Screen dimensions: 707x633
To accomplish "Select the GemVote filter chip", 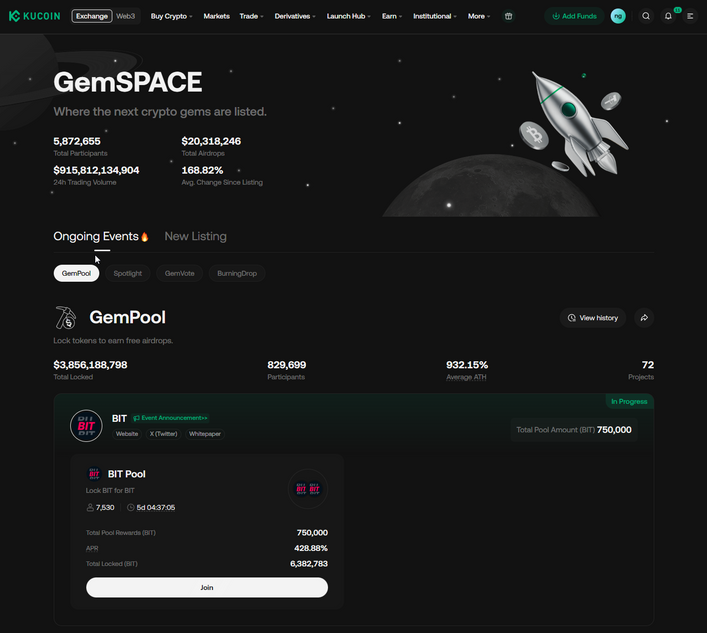I will pos(179,273).
